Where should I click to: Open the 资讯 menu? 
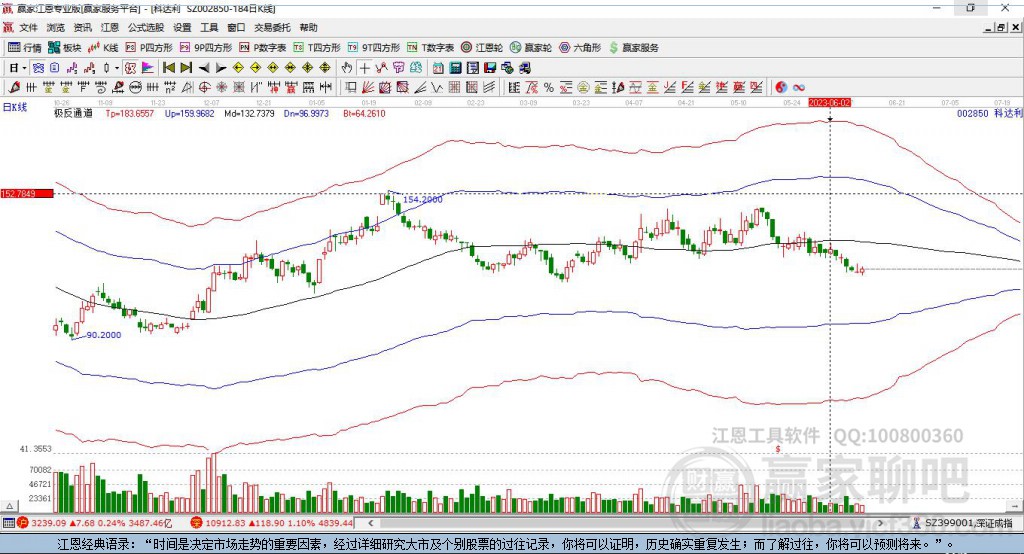(82, 27)
